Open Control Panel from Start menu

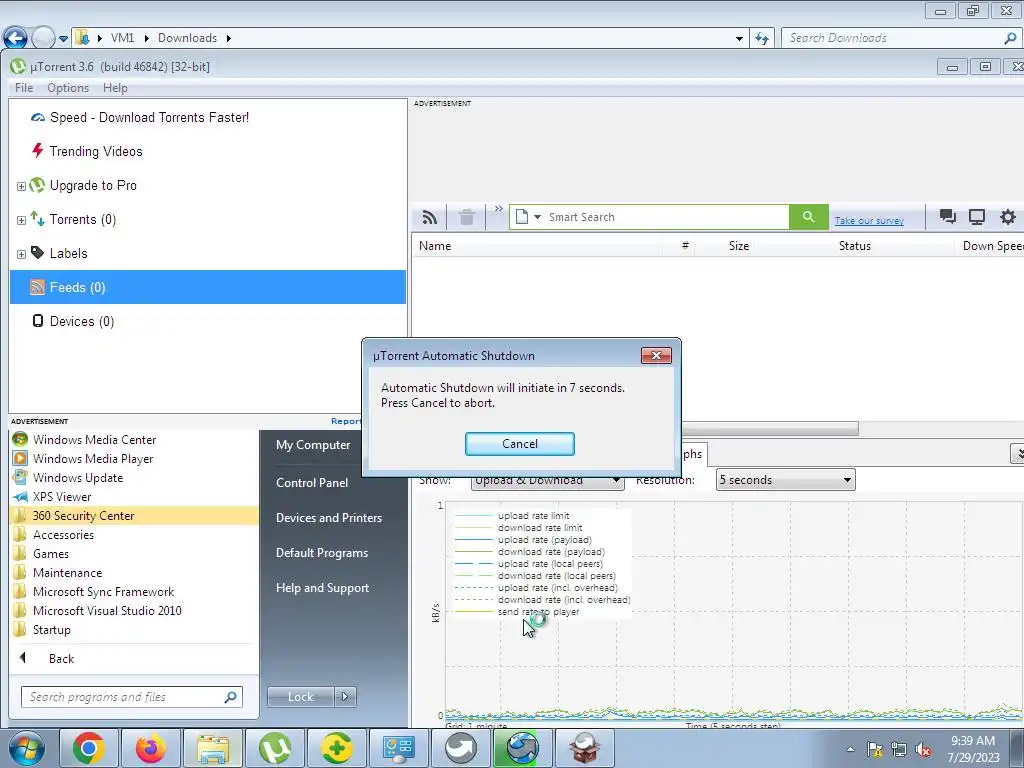312,483
